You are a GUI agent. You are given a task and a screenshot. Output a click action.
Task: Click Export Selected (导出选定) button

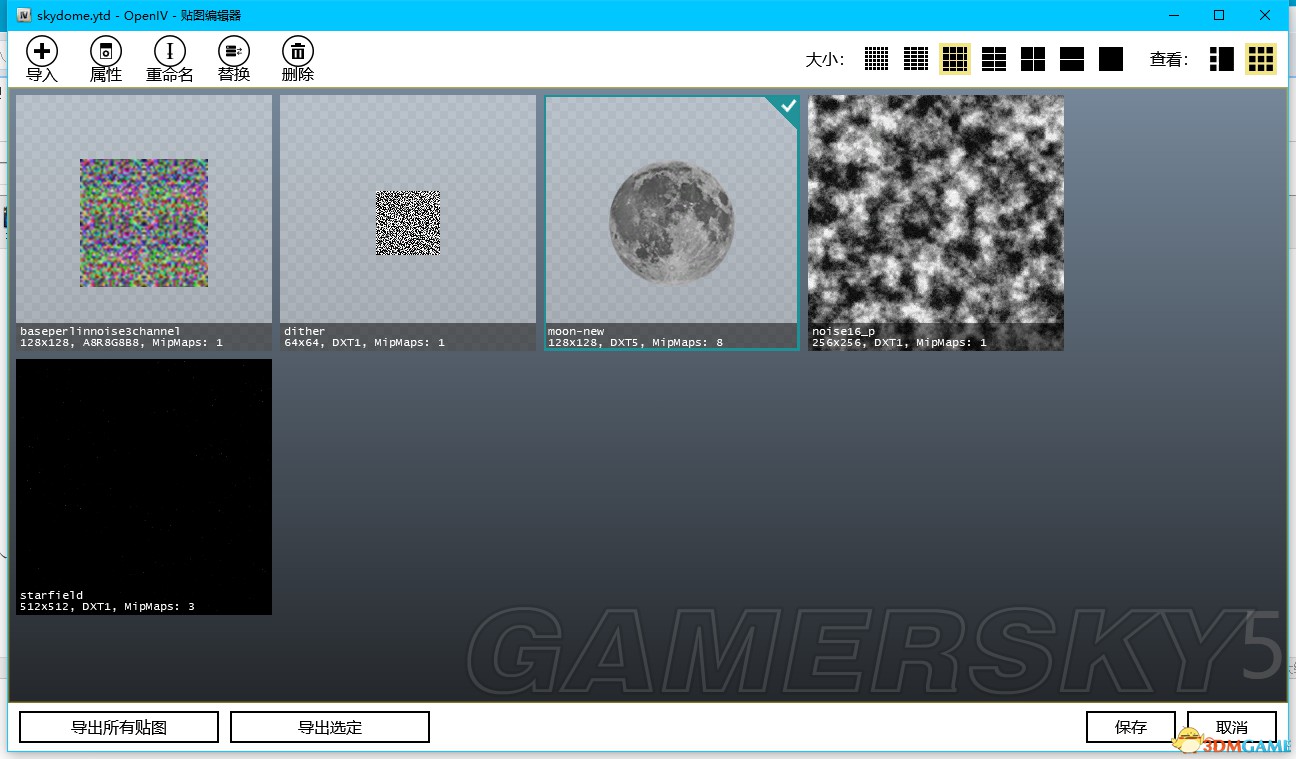[x=330, y=727]
